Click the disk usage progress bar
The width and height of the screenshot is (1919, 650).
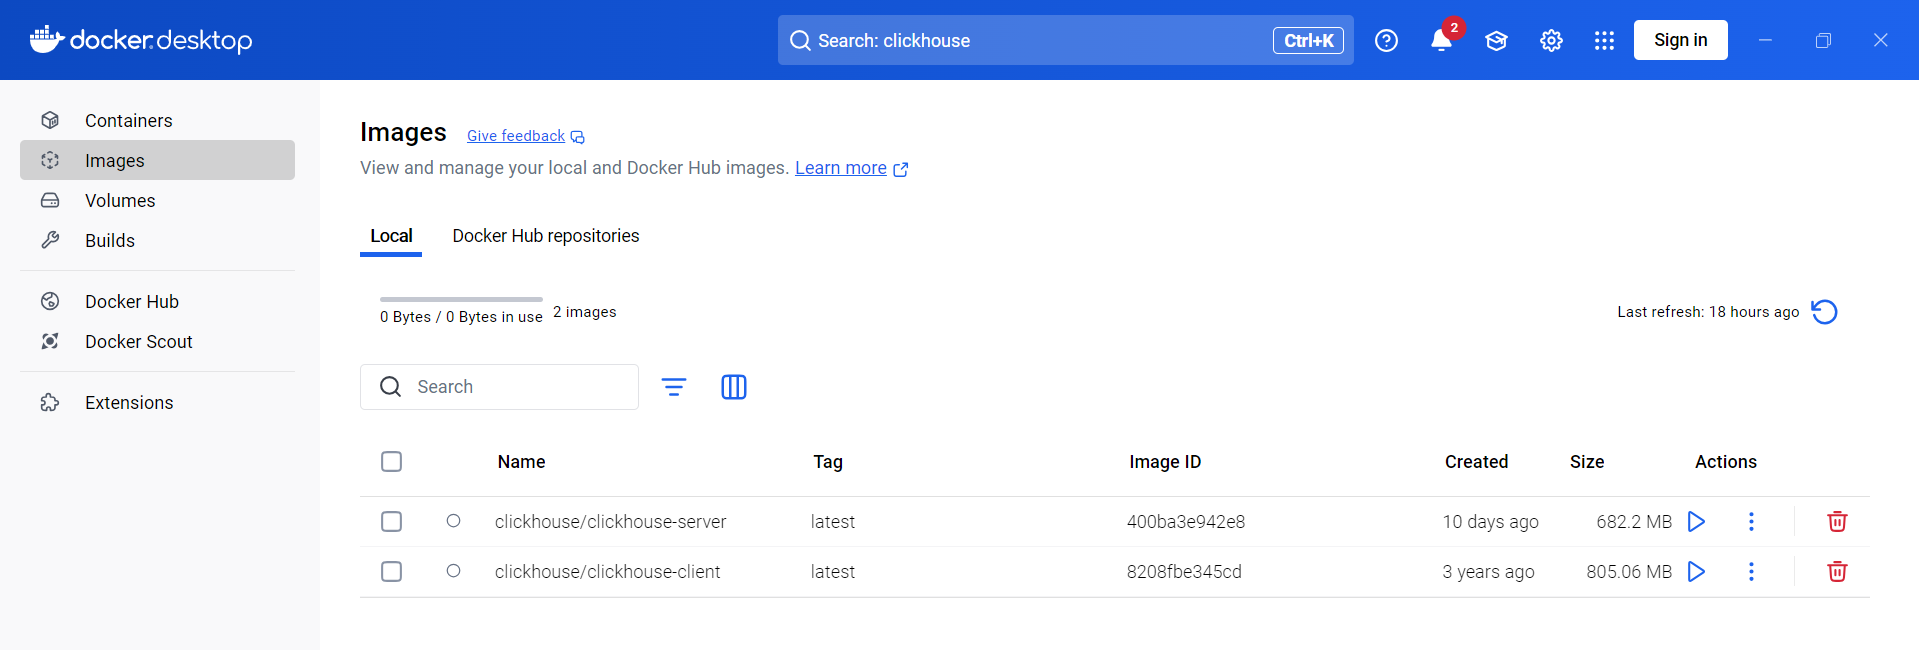(x=461, y=299)
